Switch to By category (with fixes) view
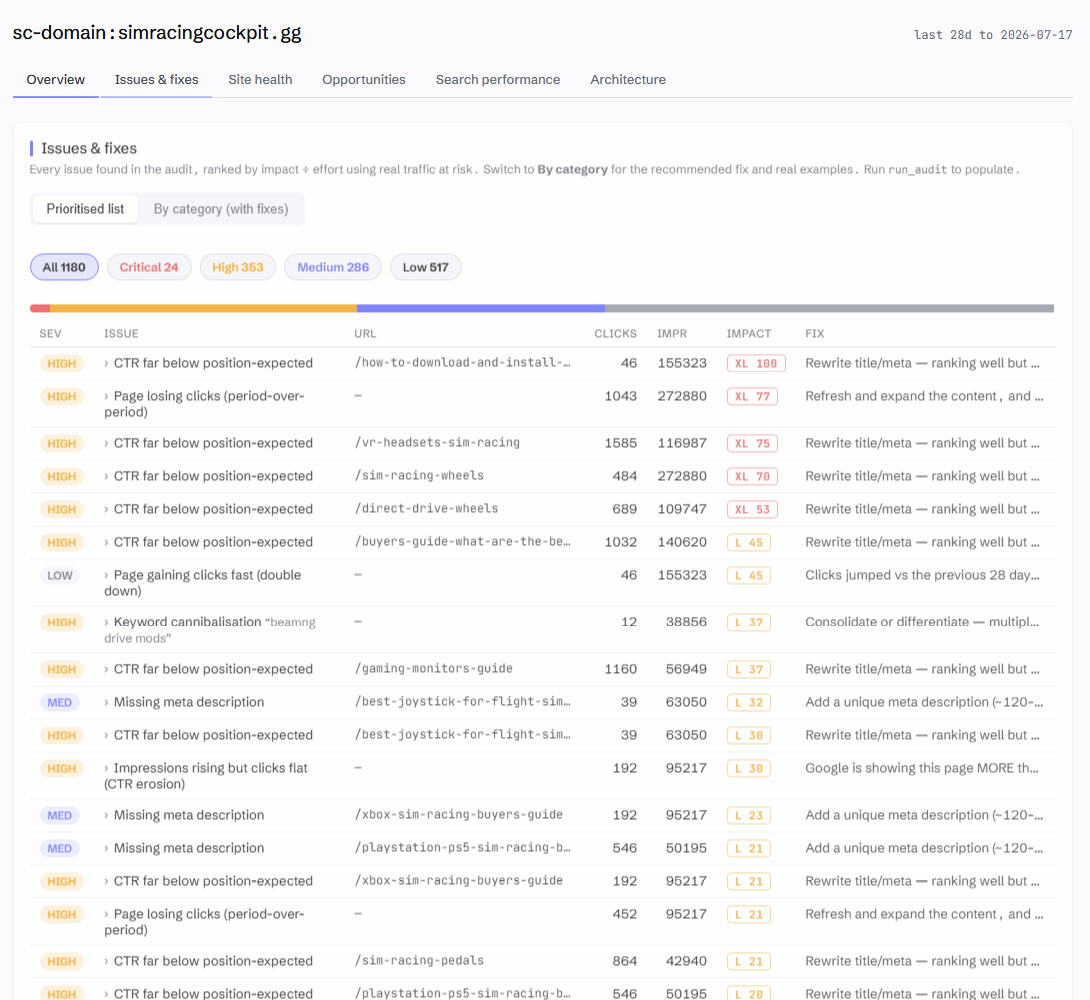 tap(220, 208)
